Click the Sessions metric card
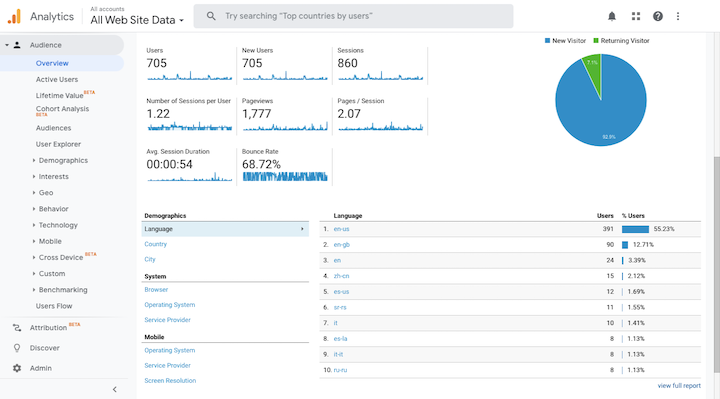 (x=380, y=65)
